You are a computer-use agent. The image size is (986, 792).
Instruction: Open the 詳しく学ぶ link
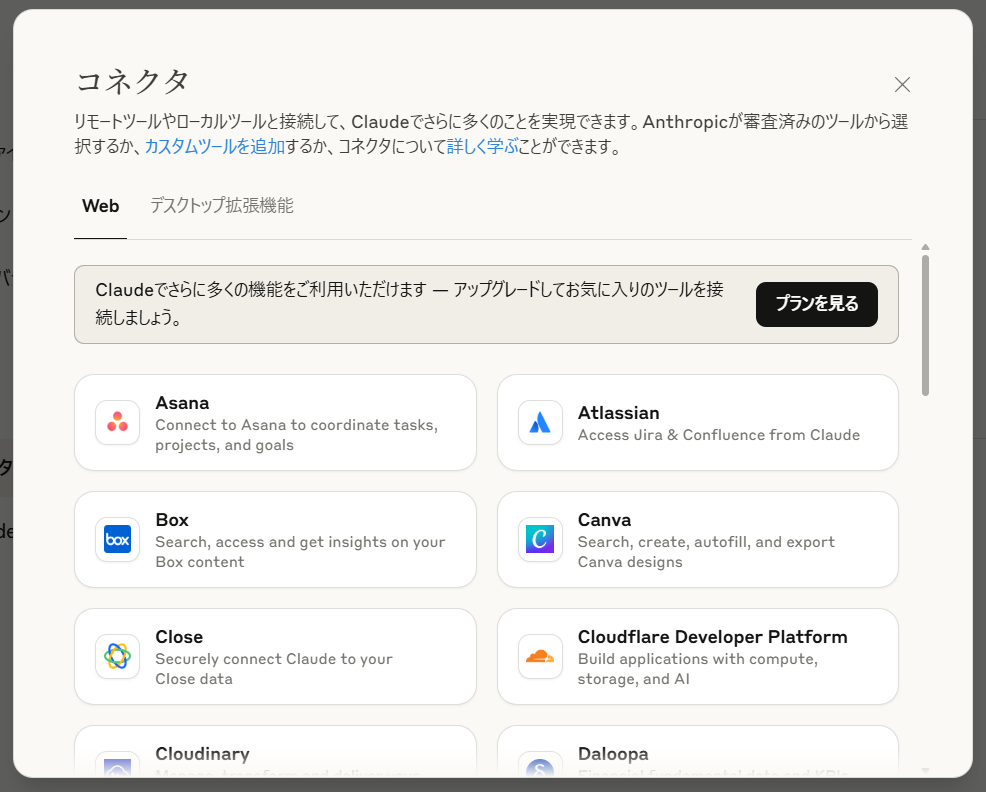[482, 147]
